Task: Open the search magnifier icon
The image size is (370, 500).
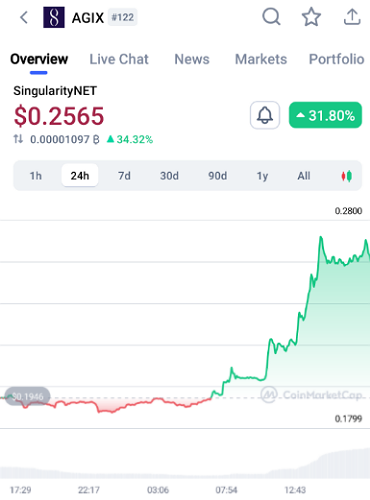Action: pyautogui.click(x=271, y=17)
